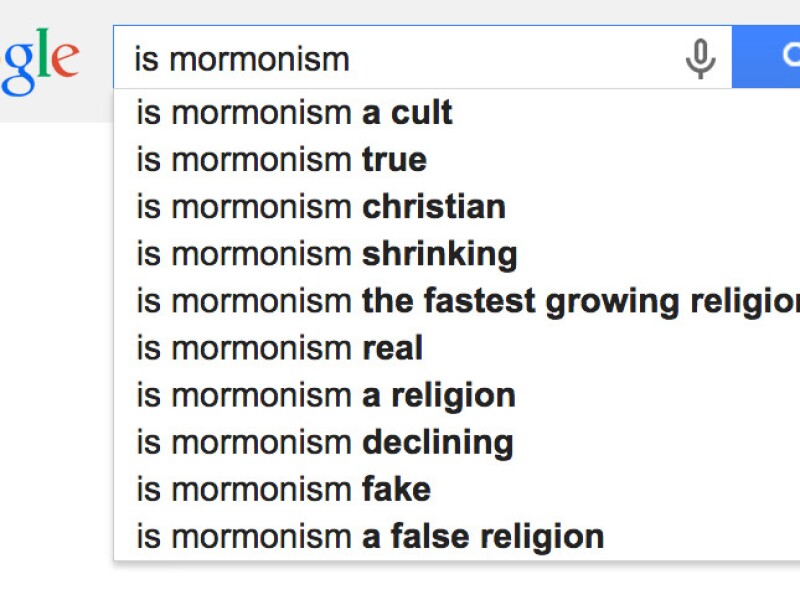The width and height of the screenshot is (800, 600).
Task: Click the Google logo
Action: pyautogui.click(x=40, y=60)
